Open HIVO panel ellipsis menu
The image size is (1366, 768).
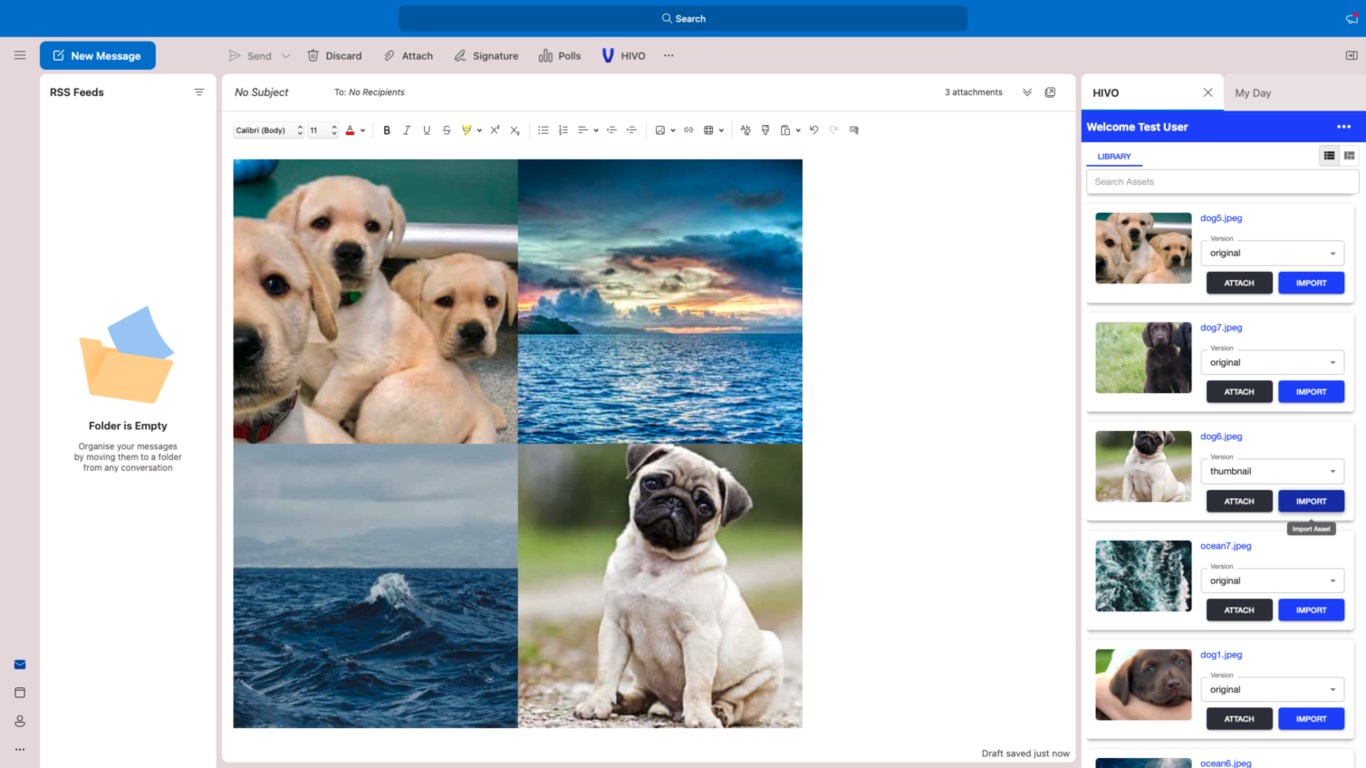point(1343,127)
